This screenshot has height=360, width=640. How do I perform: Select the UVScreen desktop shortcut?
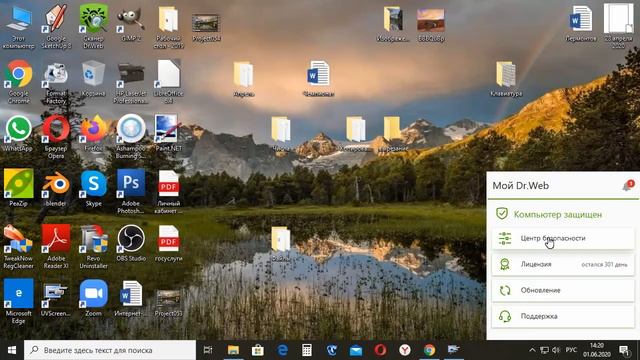56,299
